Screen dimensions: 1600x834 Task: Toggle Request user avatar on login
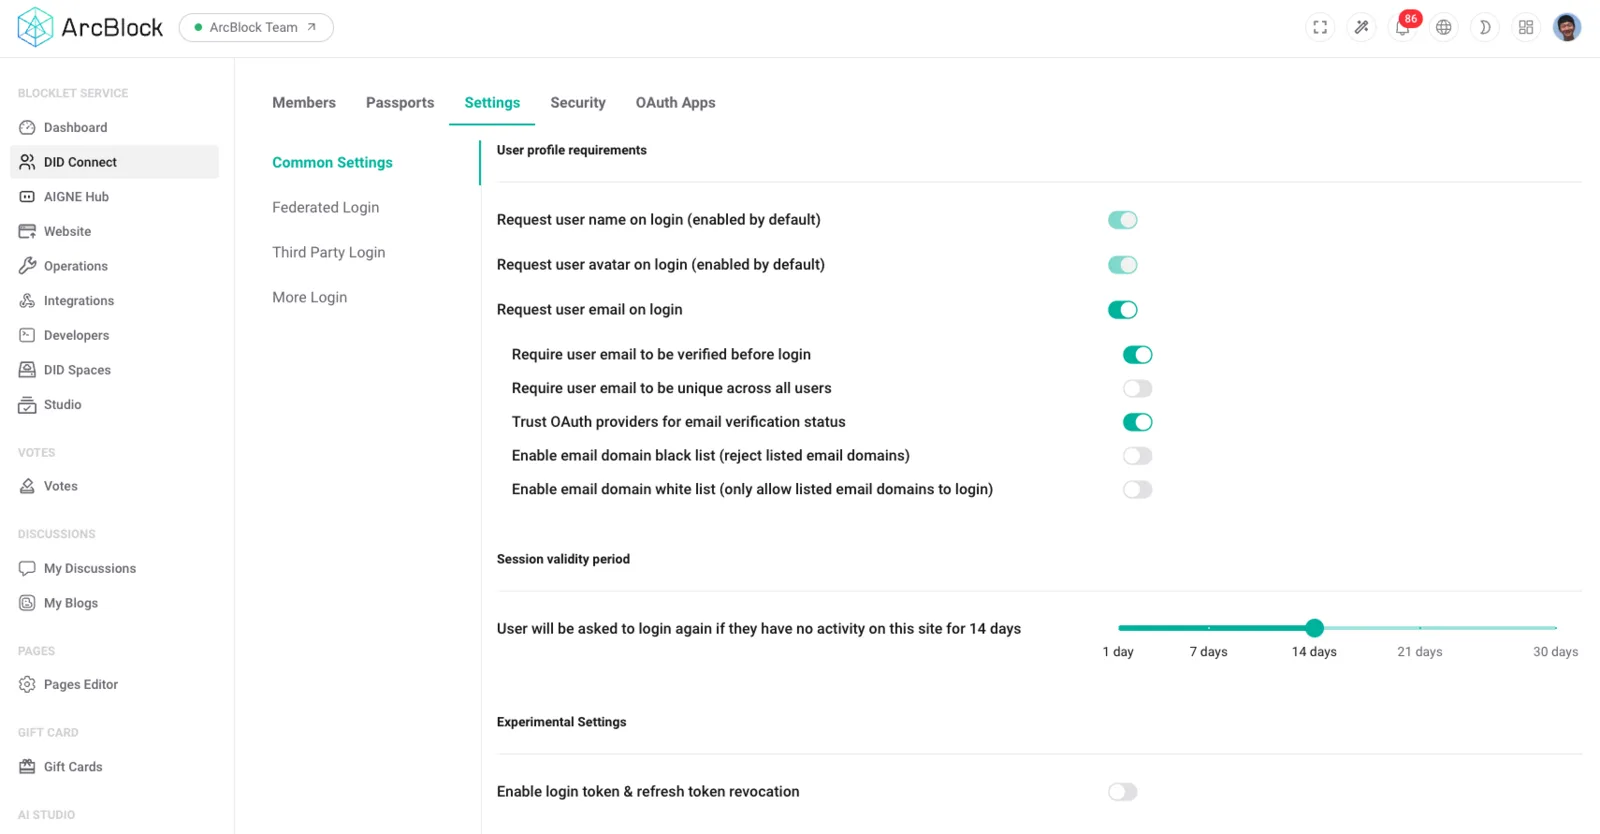pos(1122,265)
